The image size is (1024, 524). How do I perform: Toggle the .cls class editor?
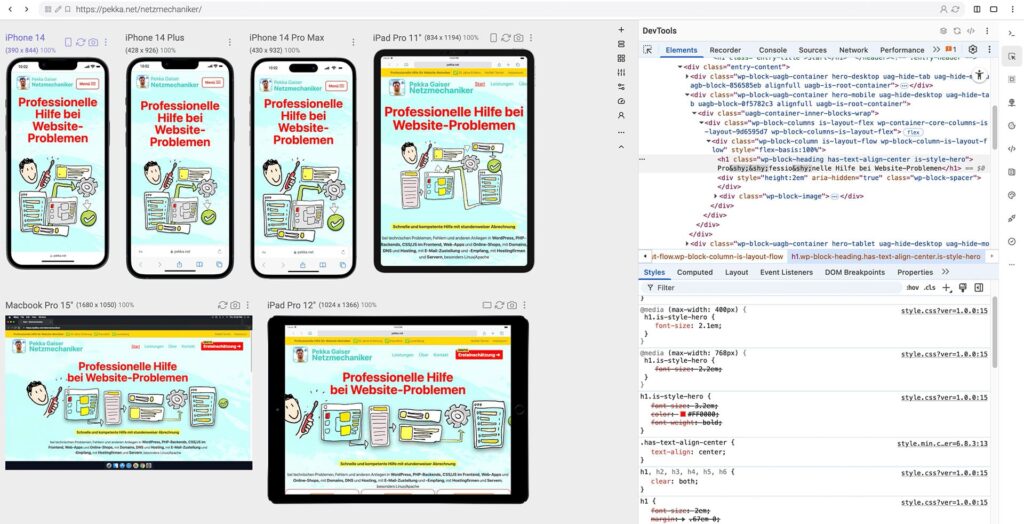pos(930,287)
